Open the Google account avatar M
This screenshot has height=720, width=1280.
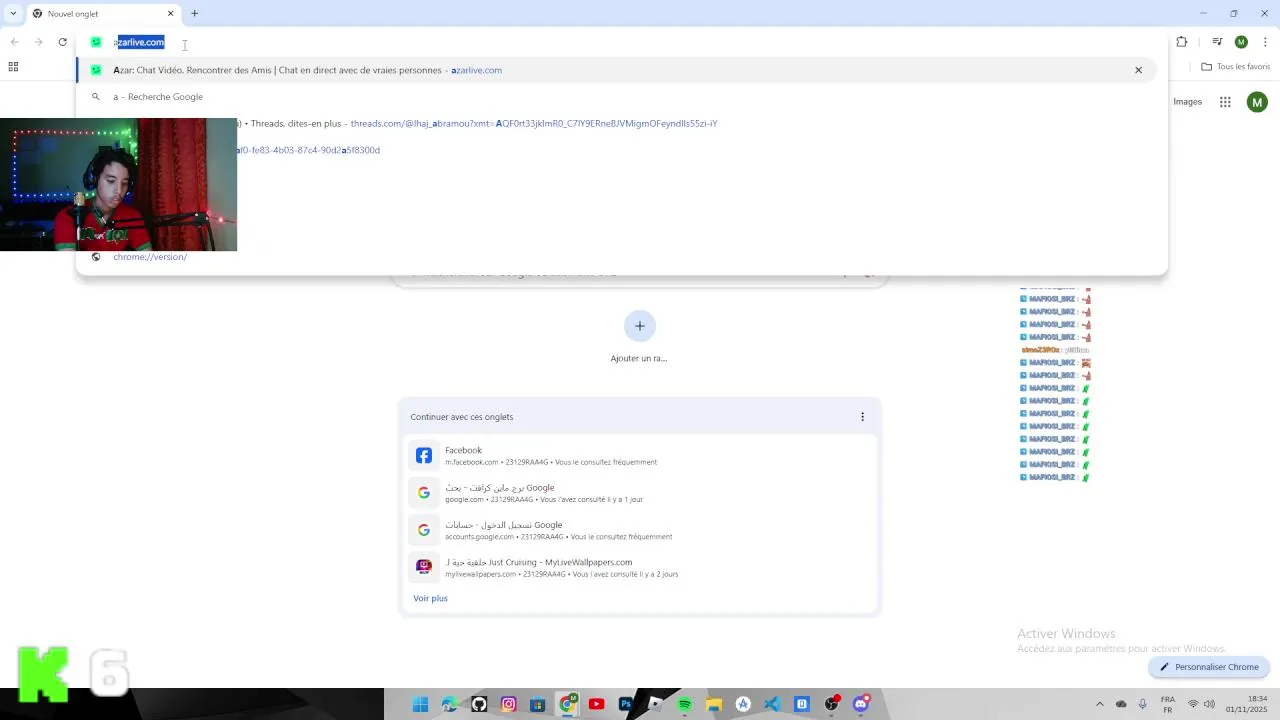pos(1257,102)
